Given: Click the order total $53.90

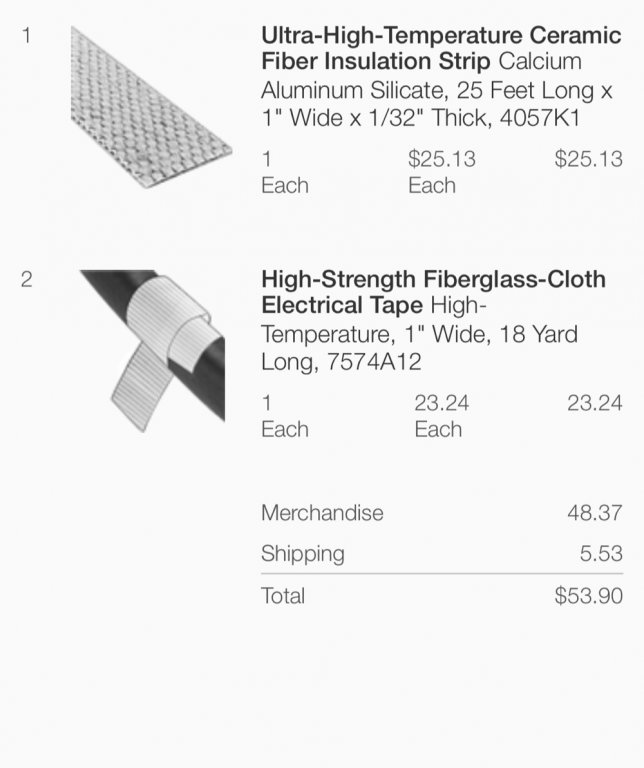Looking at the screenshot, I should 588,596.
